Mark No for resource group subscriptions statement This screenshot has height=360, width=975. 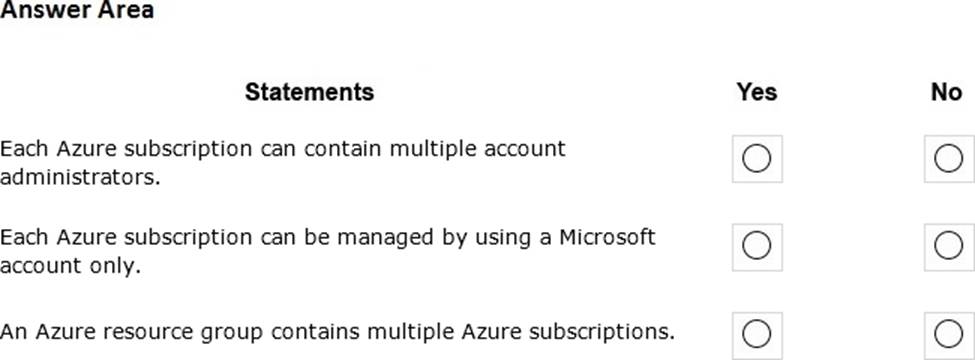point(948,335)
